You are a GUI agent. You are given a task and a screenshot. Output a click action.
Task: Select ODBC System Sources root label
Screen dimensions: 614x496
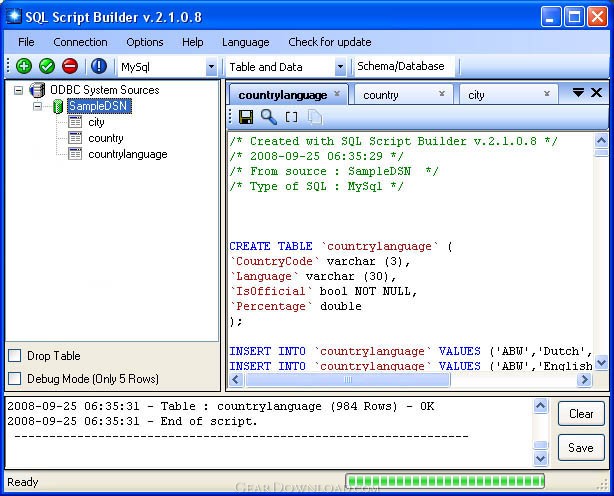tap(105, 90)
